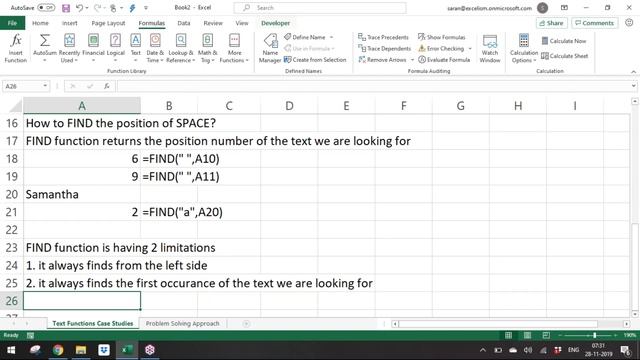Screen dimensions: 640x360
Task: Open Chrome from the taskbar
Action: (x=58, y=350)
